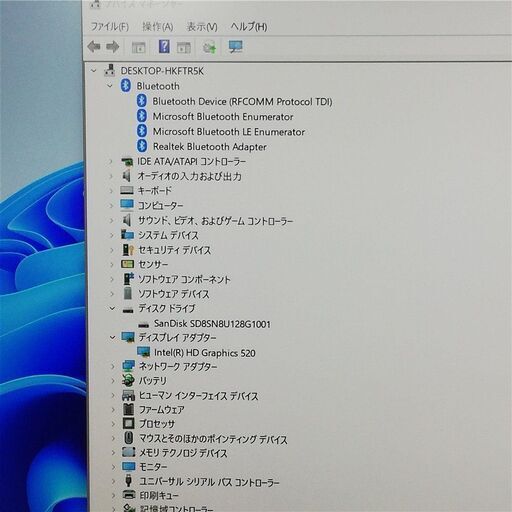Expand オーディオの入力および出力
This screenshot has height=512, width=512.
(111, 176)
